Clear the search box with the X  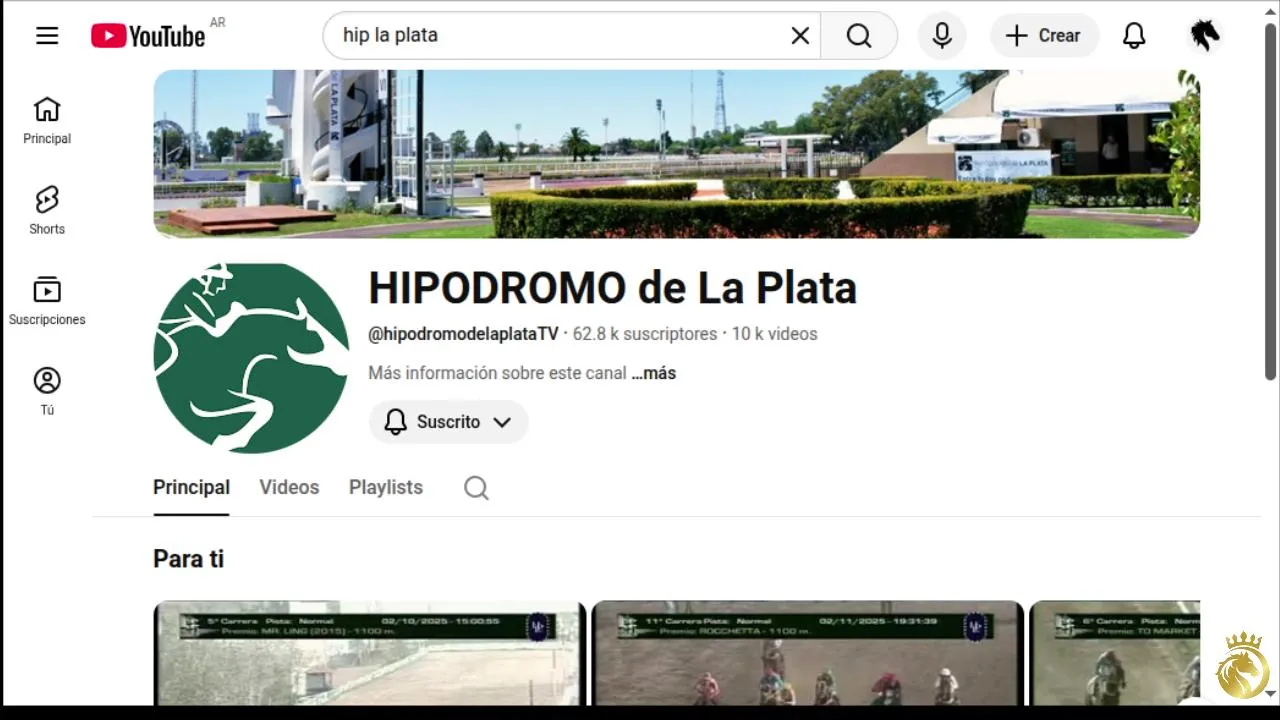[x=800, y=36]
